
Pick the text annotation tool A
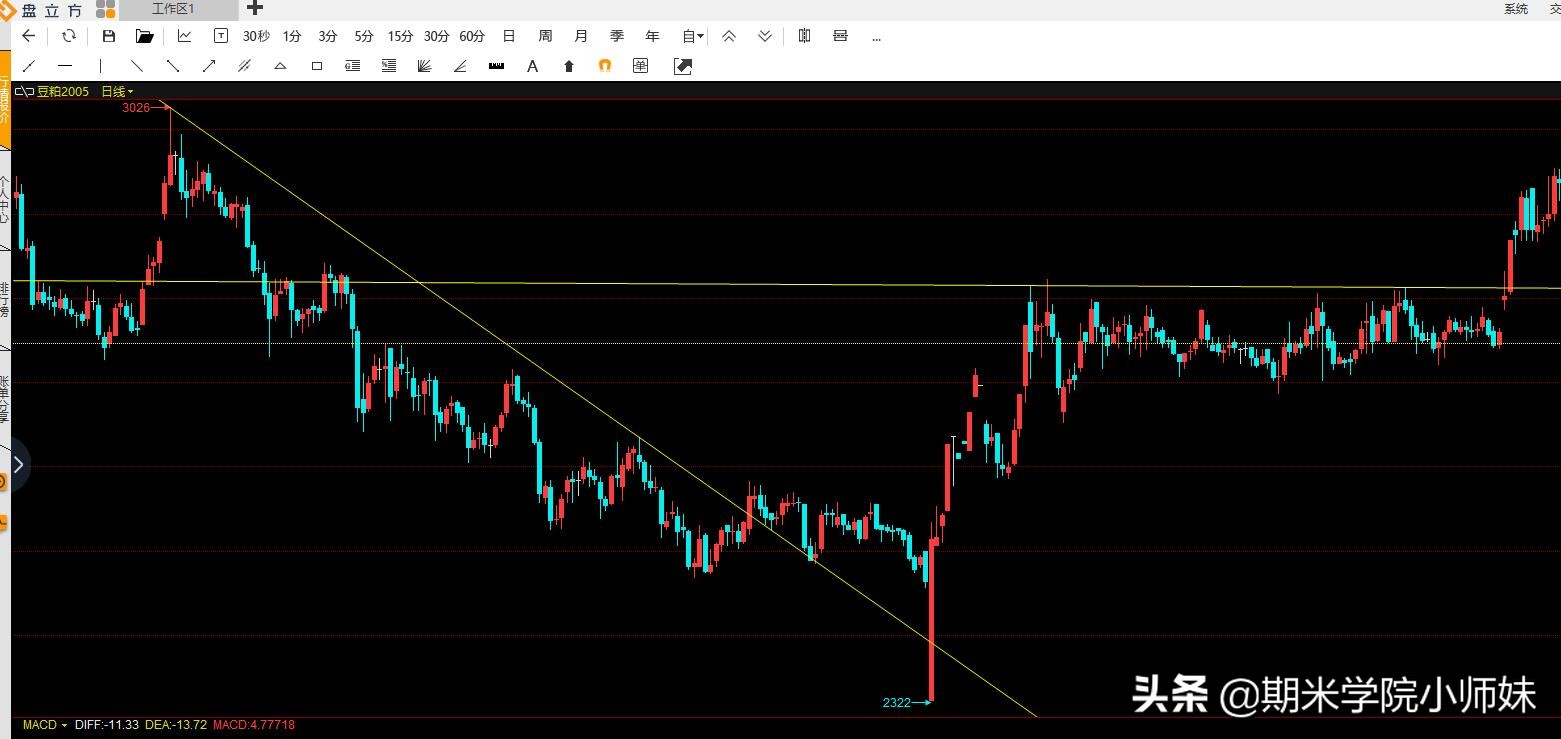coord(532,66)
